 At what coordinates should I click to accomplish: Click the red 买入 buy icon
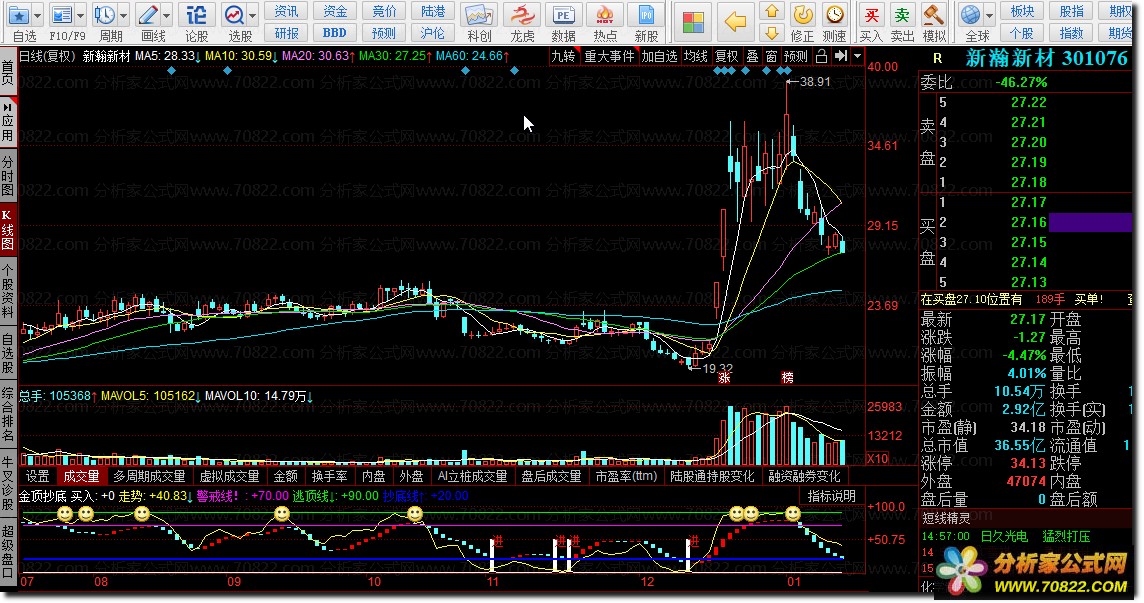coord(871,15)
